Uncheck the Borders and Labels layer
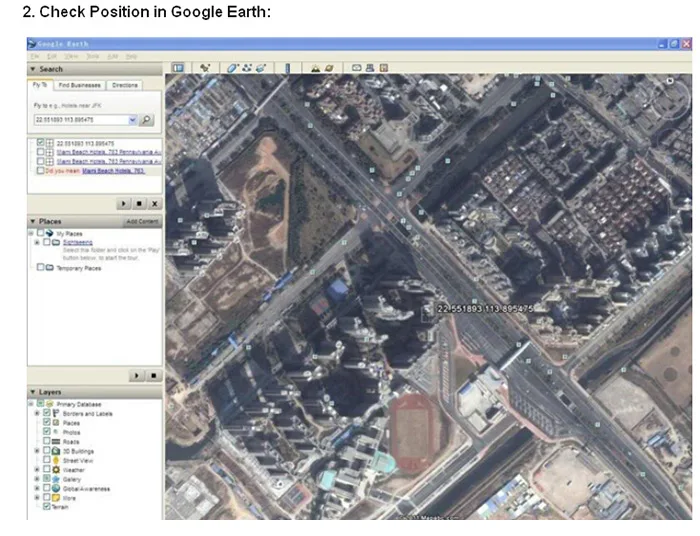 (46, 413)
